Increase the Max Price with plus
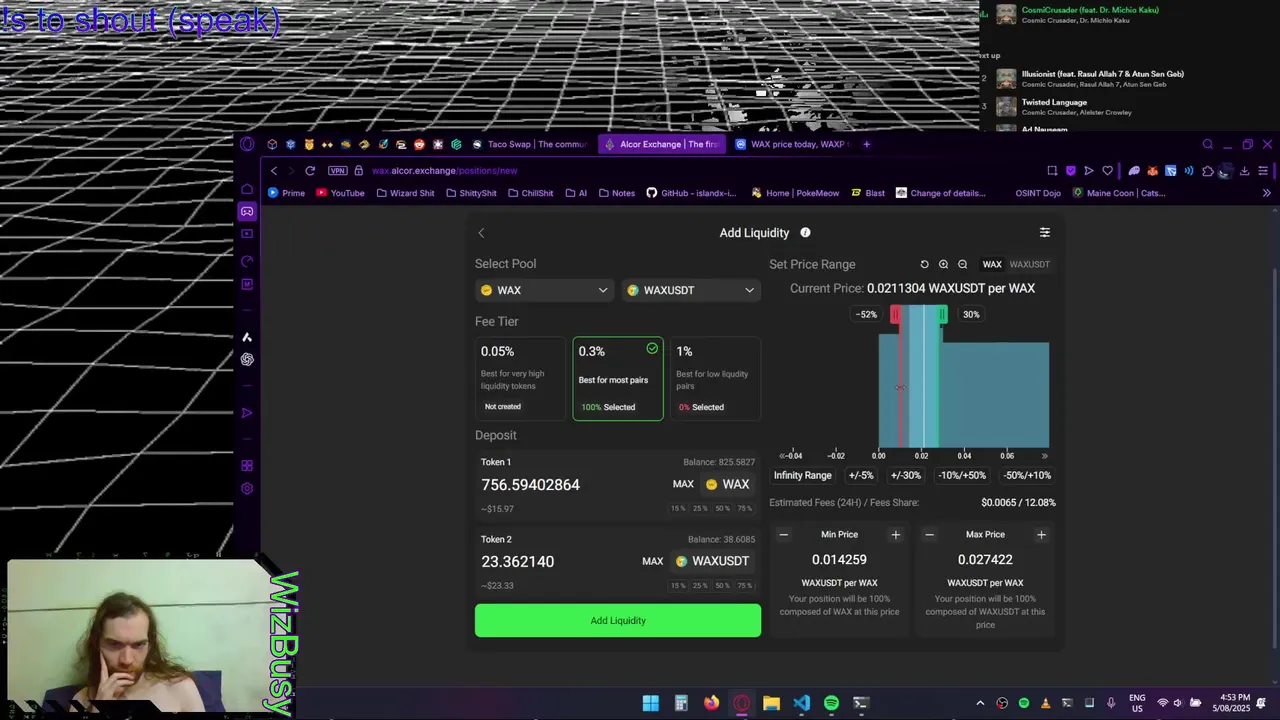The width and height of the screenshot is (1280, 720). click(1041, 535)
